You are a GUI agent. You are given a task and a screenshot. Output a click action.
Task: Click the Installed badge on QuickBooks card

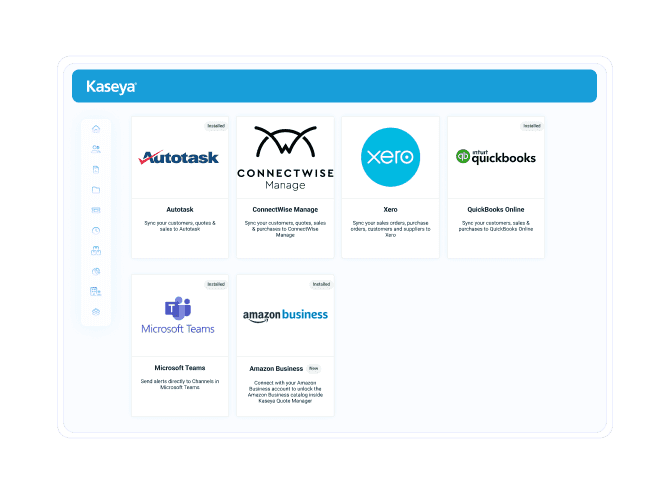532,126
